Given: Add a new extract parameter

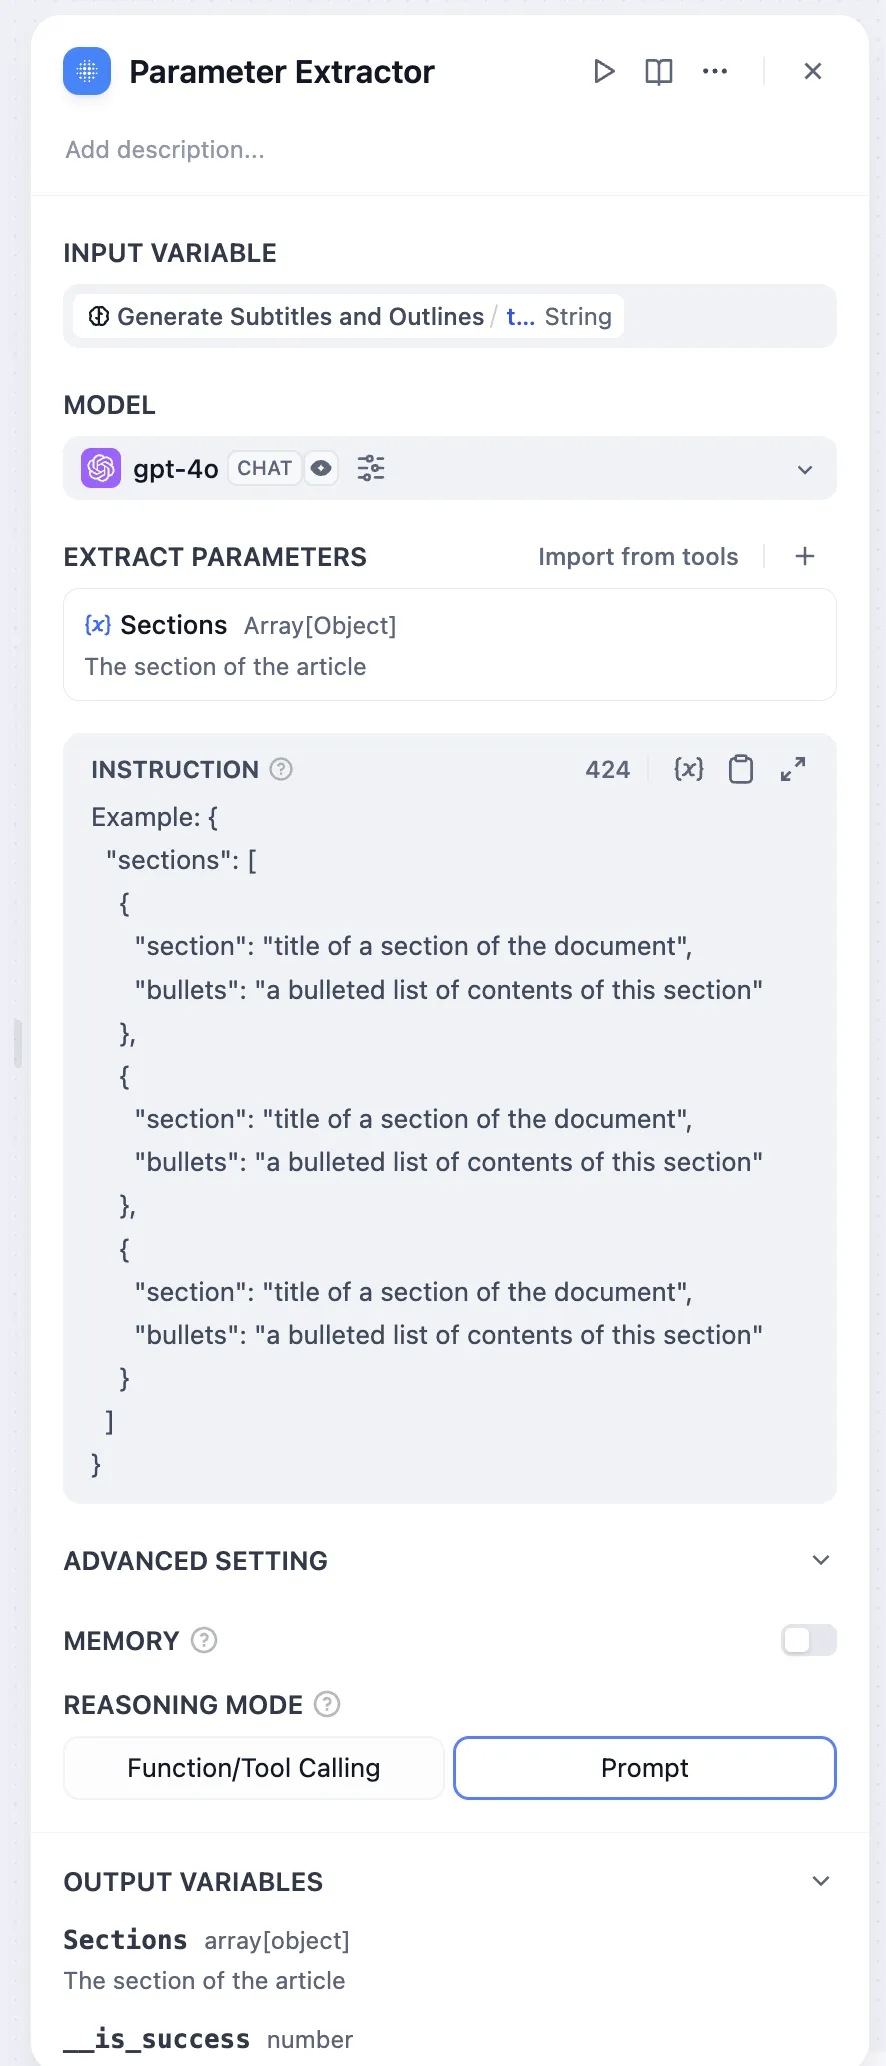Looking at the screenshot, I should click(805, 556).
